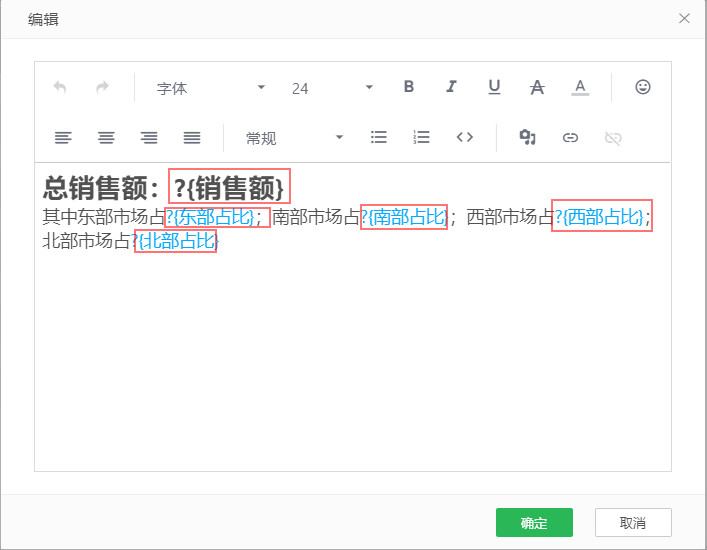Insert a hyperlink

pyautogui.click(x=570, y=138)
